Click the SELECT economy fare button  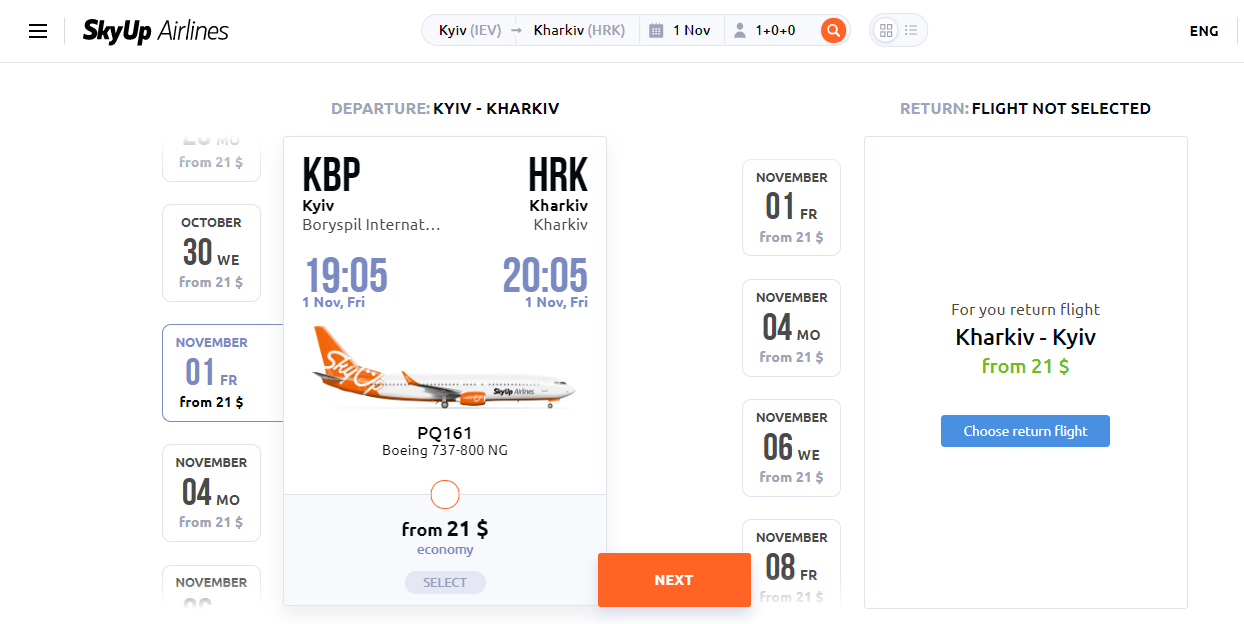coord(445,582)
